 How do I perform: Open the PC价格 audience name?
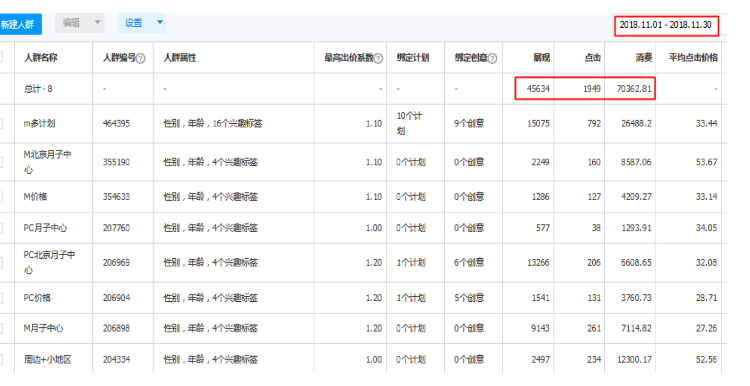pyautogui.click(x=37, y=298)
